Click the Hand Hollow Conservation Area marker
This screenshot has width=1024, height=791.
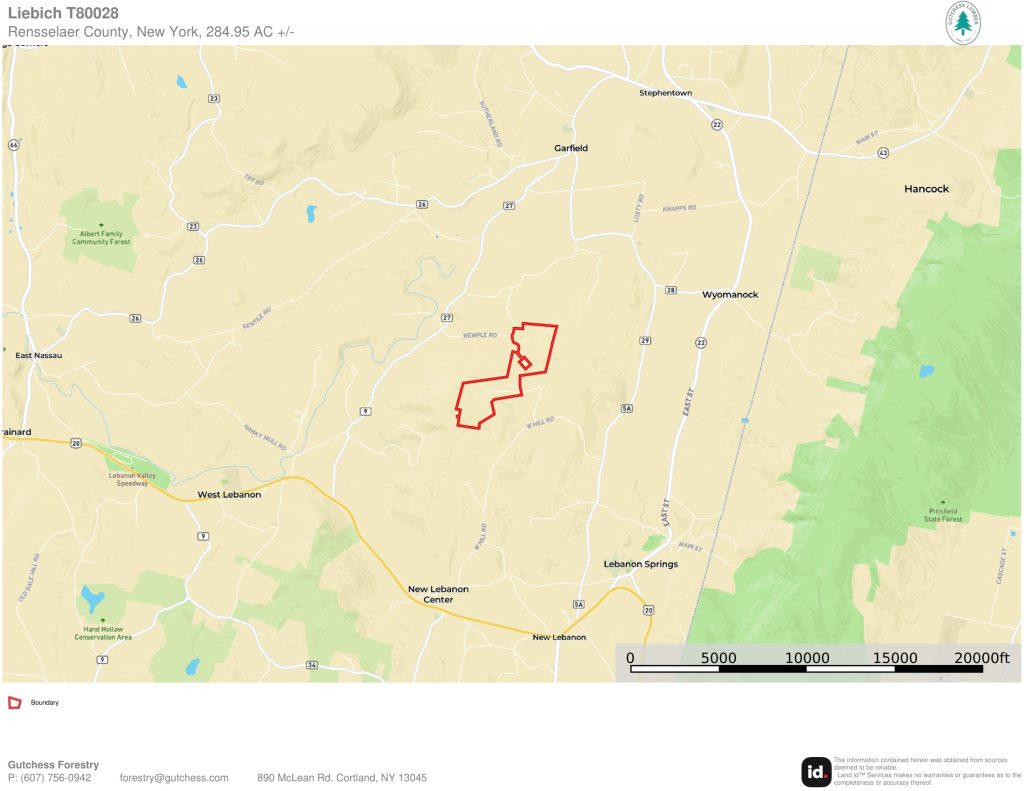pos(103,621)
